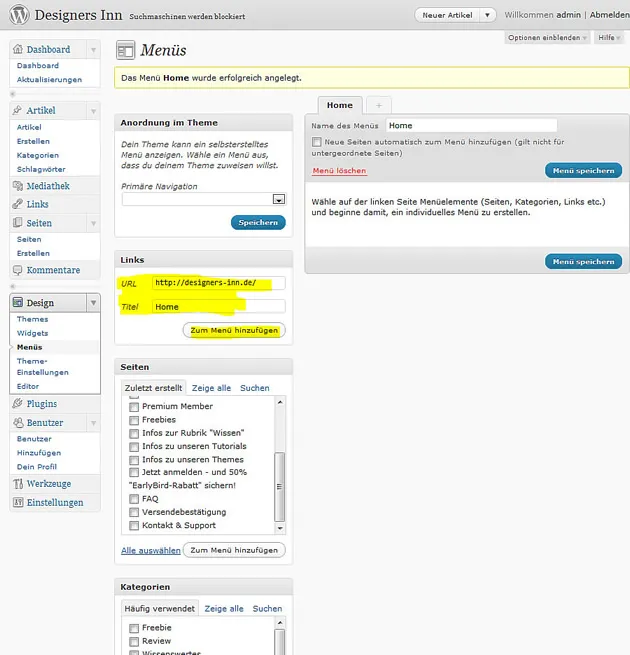Click the Plugins plug icon
The height and width of the screenshot is (655, 630).
pyautogui.click(x=18, y=404)
